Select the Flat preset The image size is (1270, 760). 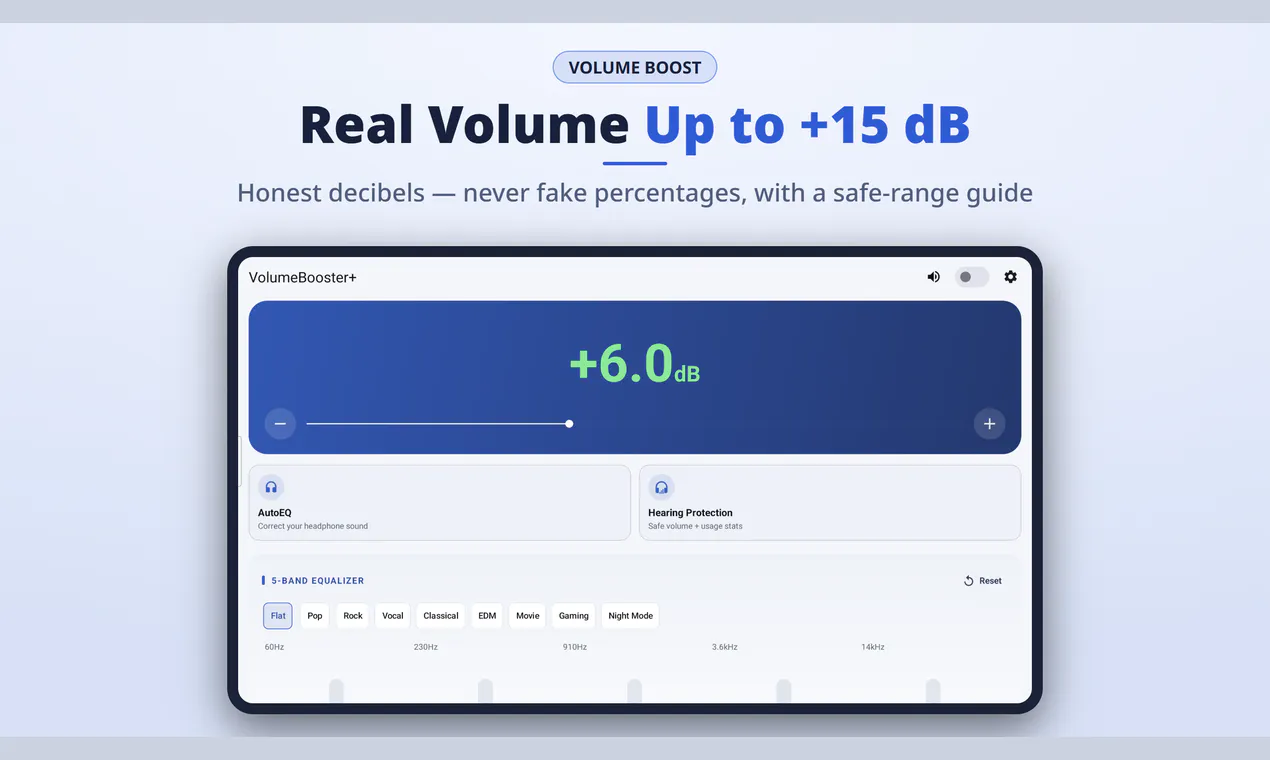click(278, 616)
